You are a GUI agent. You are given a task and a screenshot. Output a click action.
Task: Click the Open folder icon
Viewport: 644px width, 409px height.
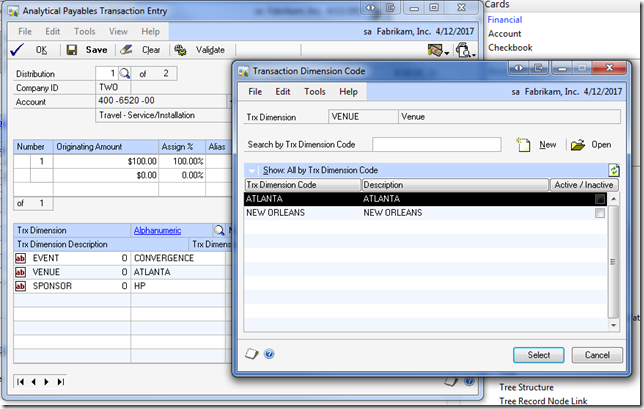point(578,145)
